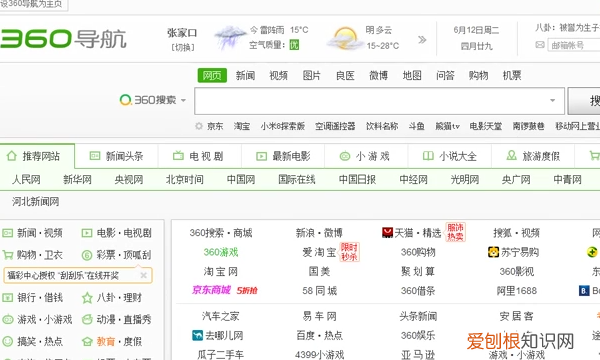Click the 银行·借钱 bank icon
600x360 pixels.
pyautogui.click(x=8, y=297)
